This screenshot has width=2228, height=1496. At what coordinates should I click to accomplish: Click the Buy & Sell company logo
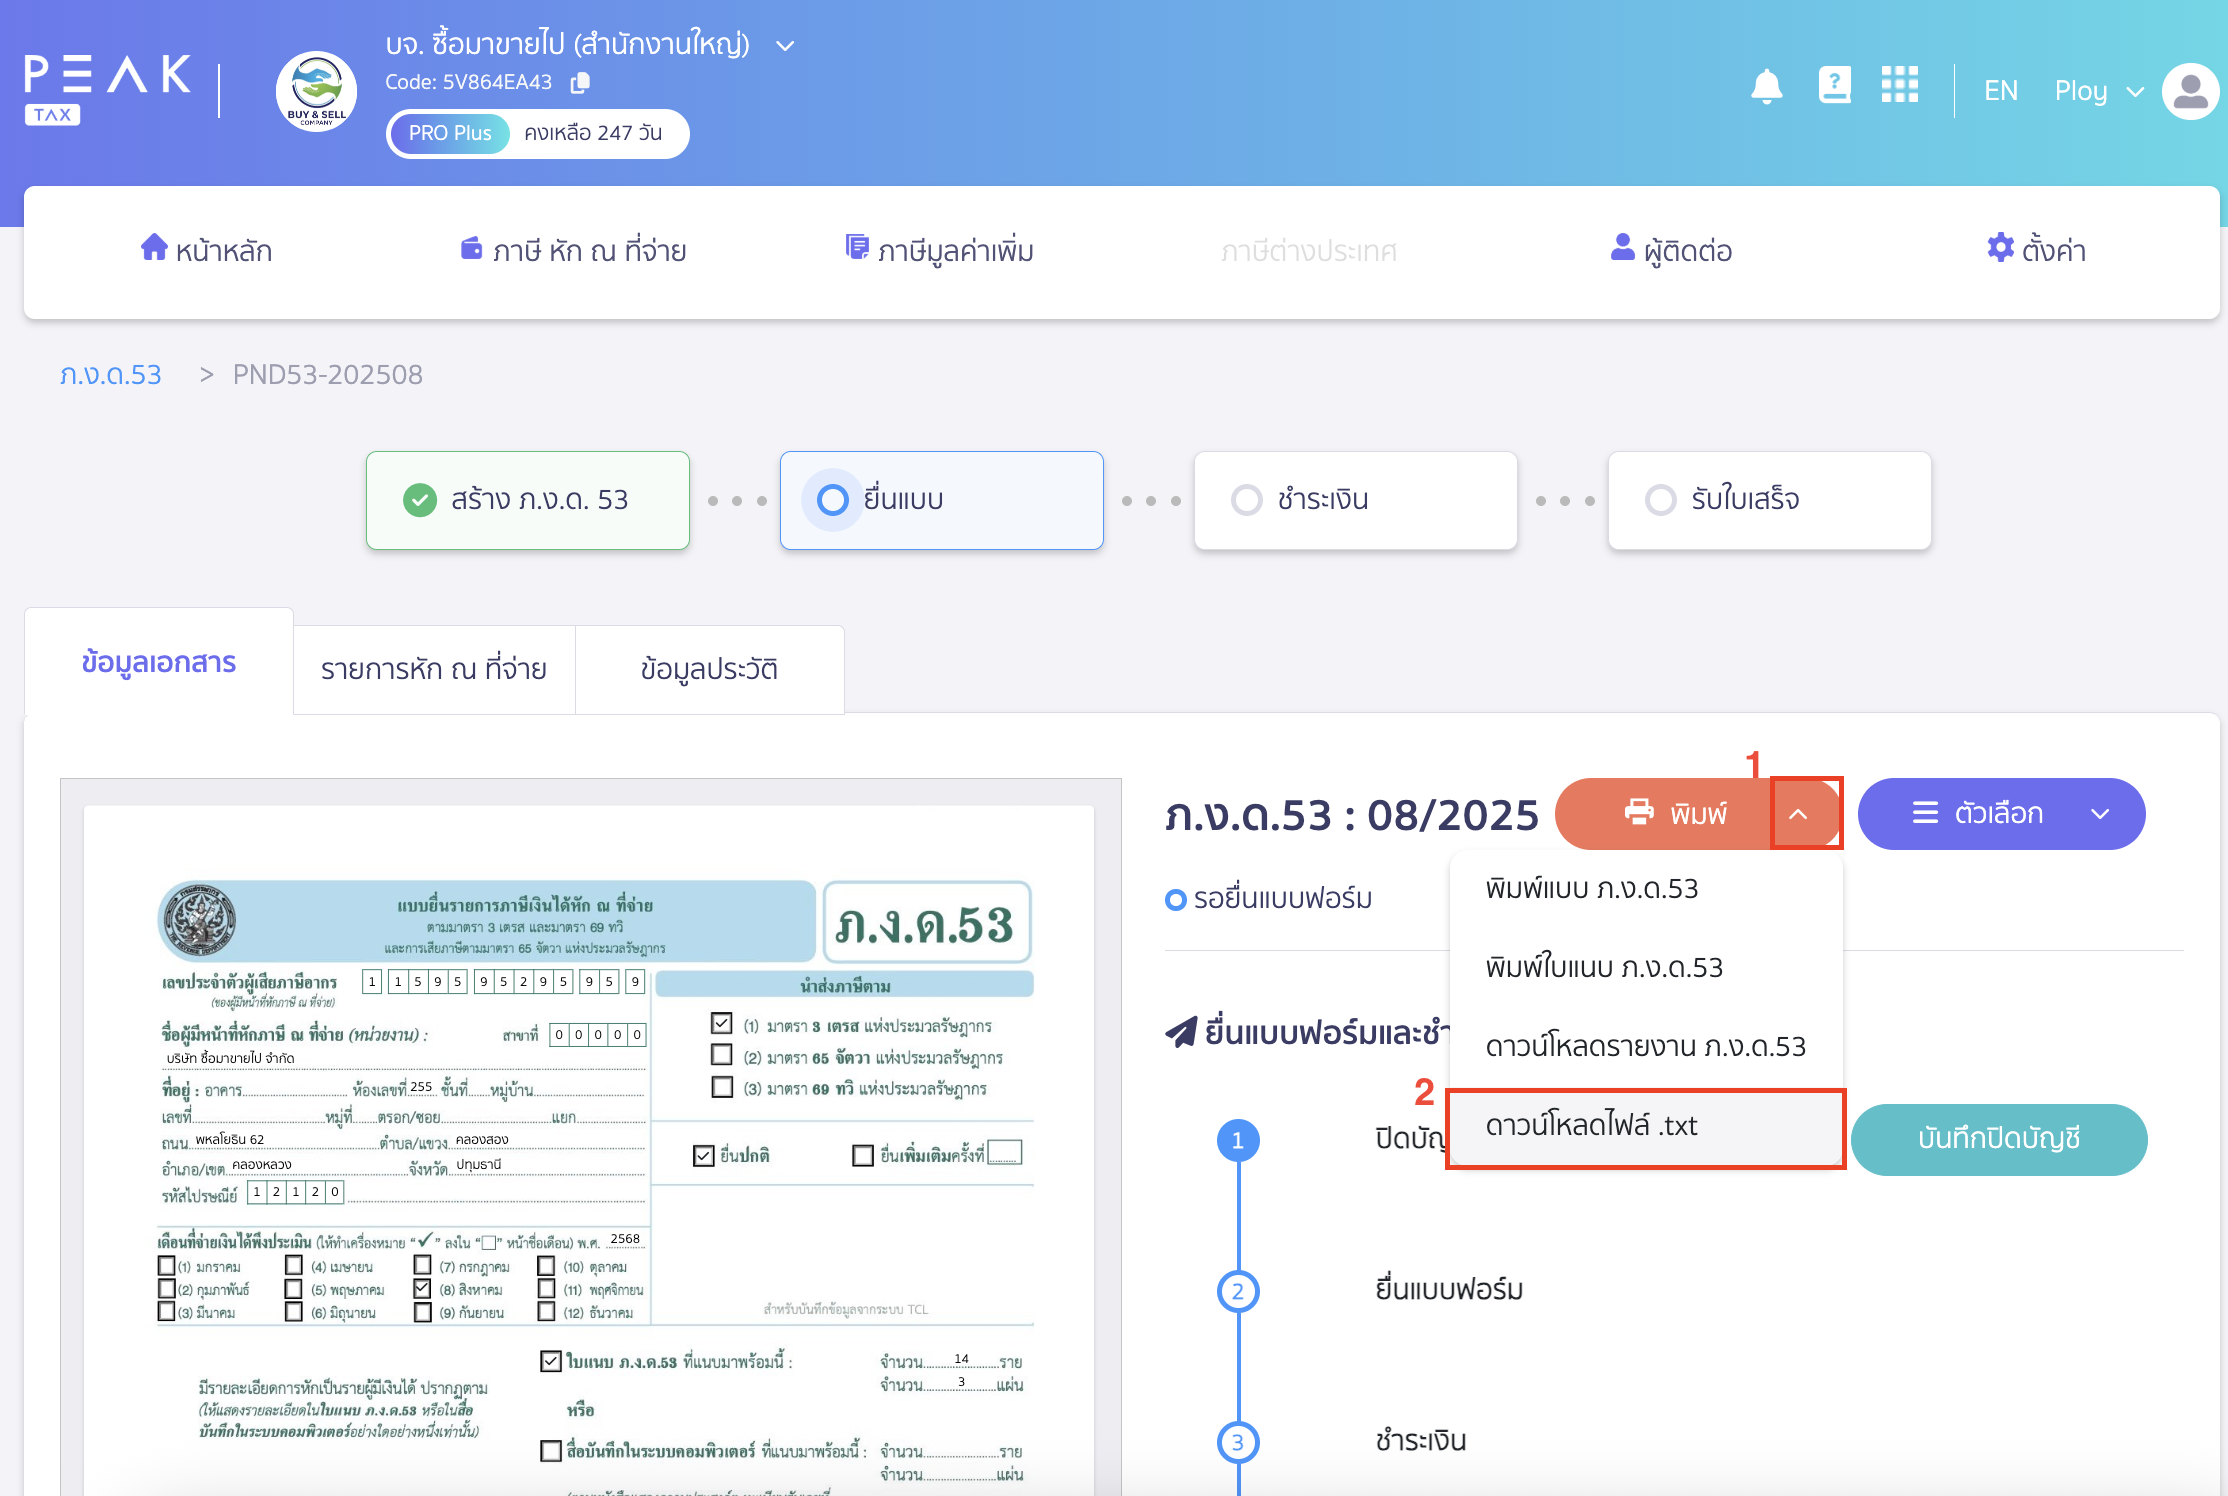(x=316, y=92)
